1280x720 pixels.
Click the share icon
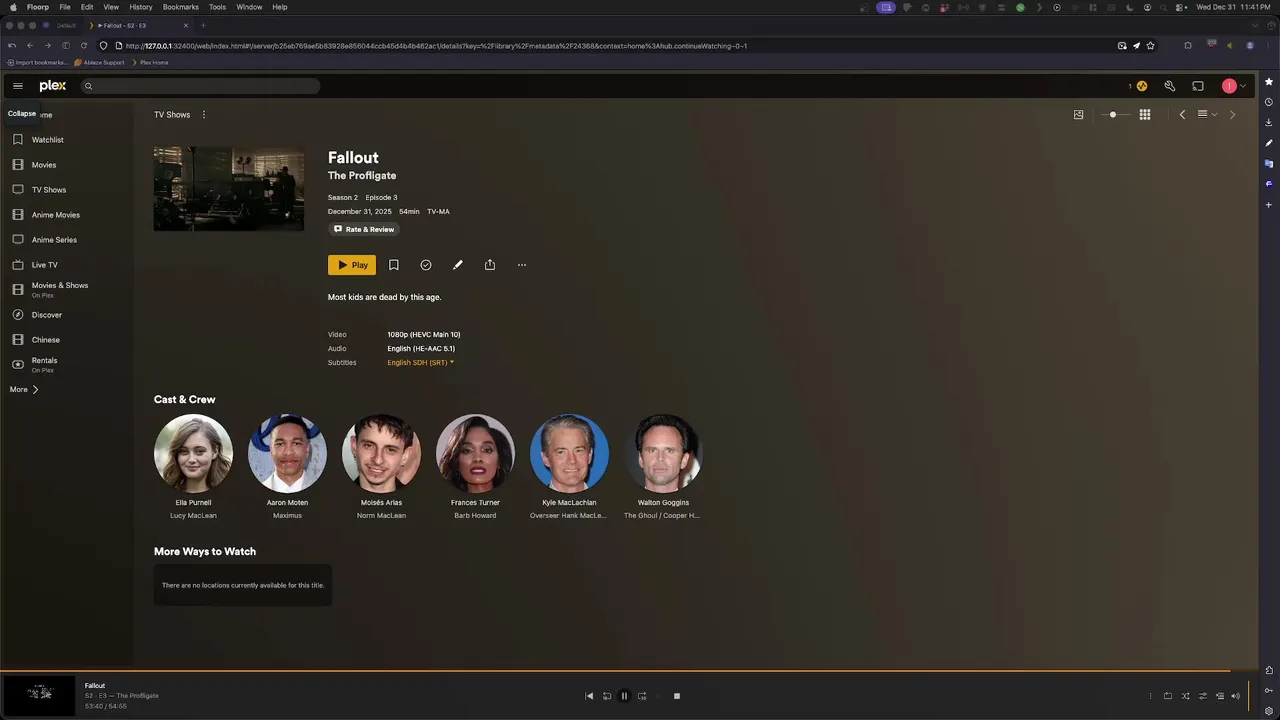pyautogui.click(x=490, y=265)
